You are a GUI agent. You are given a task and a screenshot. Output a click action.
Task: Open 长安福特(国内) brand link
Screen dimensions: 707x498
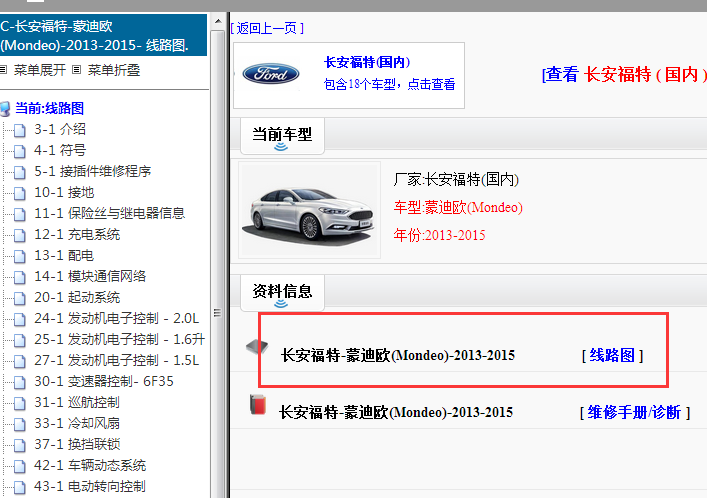point(367,62)
